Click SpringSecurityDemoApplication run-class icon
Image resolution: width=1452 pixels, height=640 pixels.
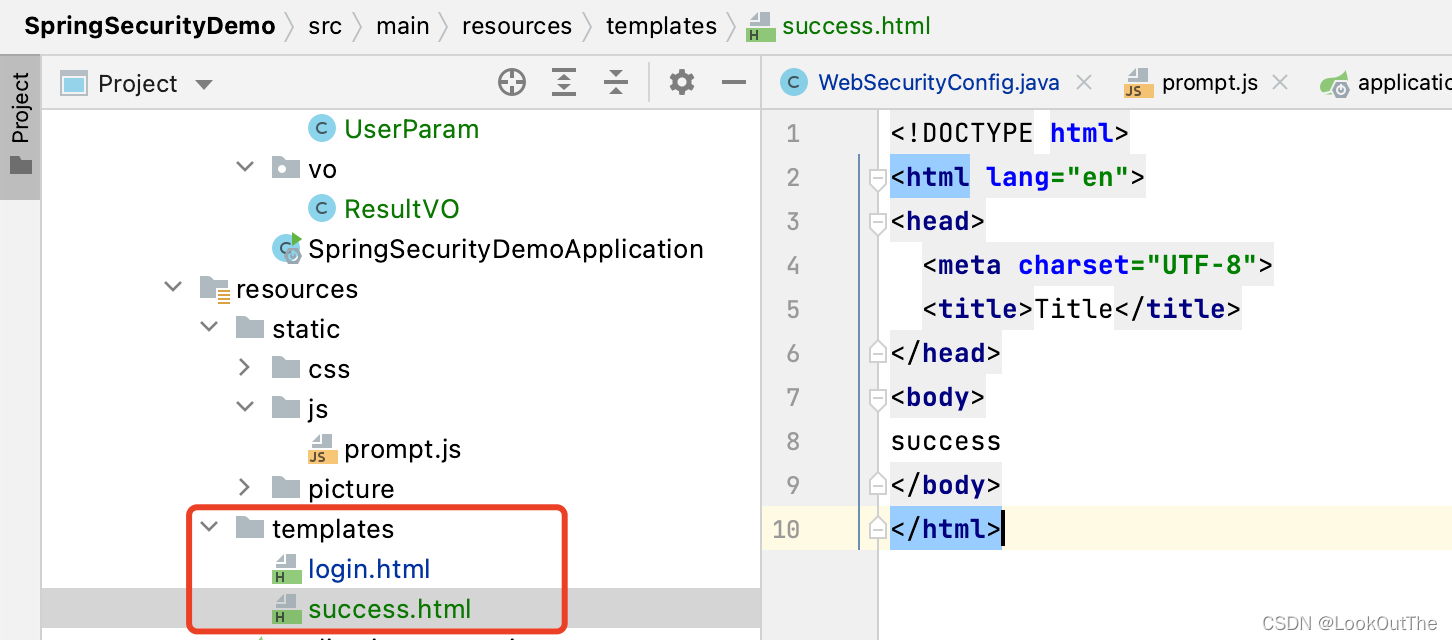[x=288, y=248]
